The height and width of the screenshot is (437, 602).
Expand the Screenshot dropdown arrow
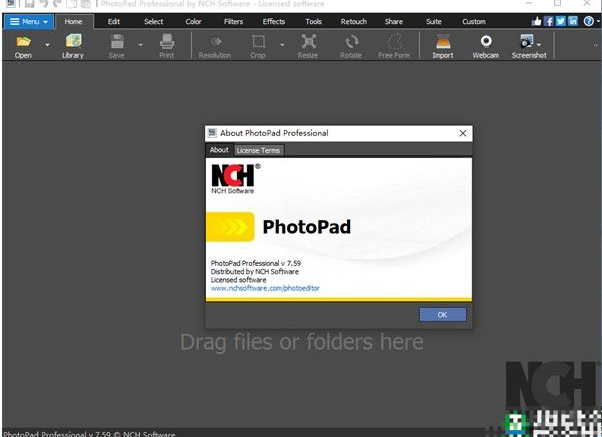point(539,45)
